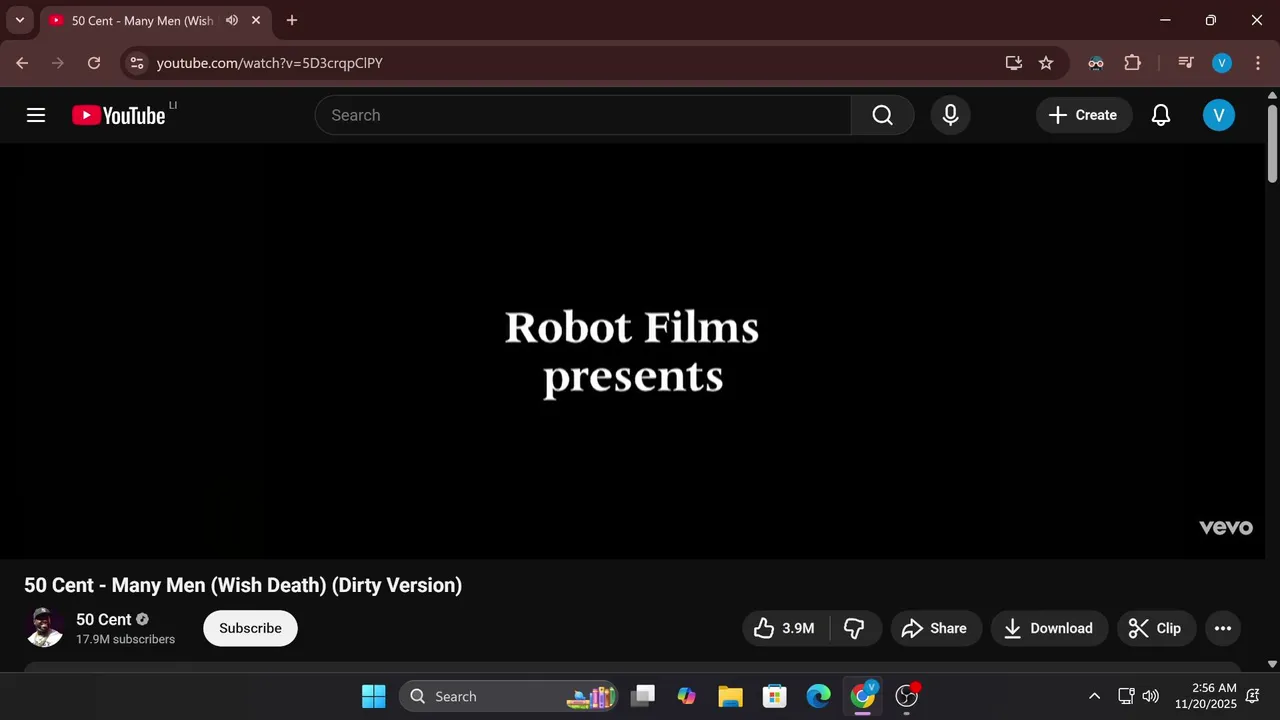Open 50 Cent channel name link

[104, 619]
